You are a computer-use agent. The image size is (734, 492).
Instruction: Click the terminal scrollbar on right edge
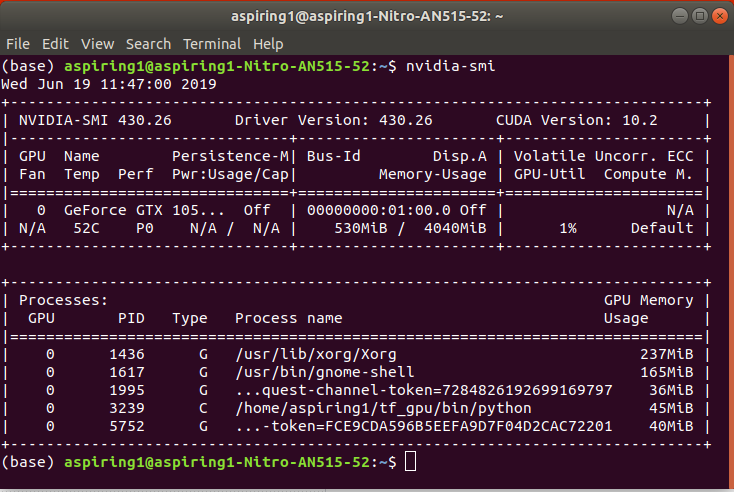click(x=732, y=272)
